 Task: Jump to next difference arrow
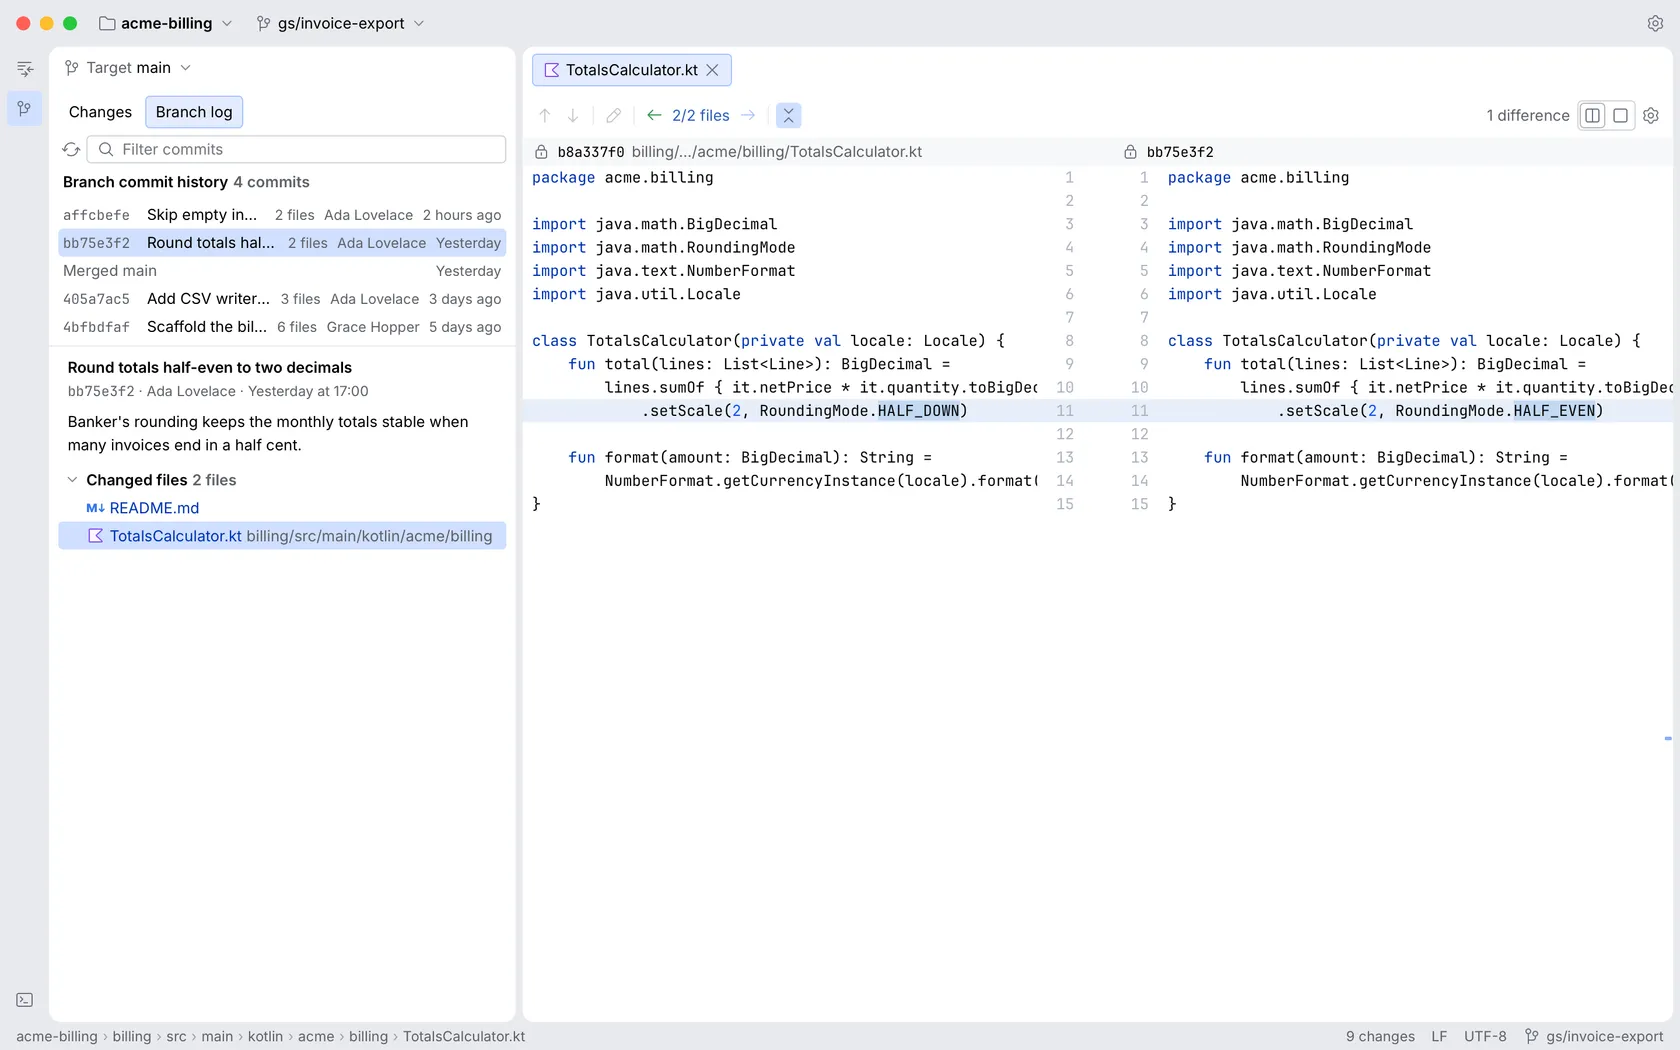click(573, 116)
